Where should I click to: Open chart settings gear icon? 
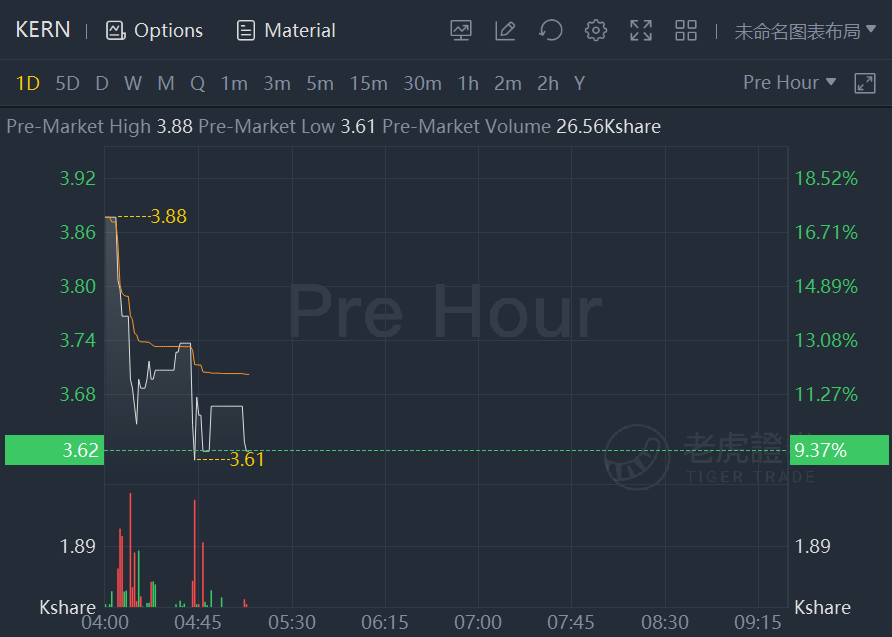[596, 30]
